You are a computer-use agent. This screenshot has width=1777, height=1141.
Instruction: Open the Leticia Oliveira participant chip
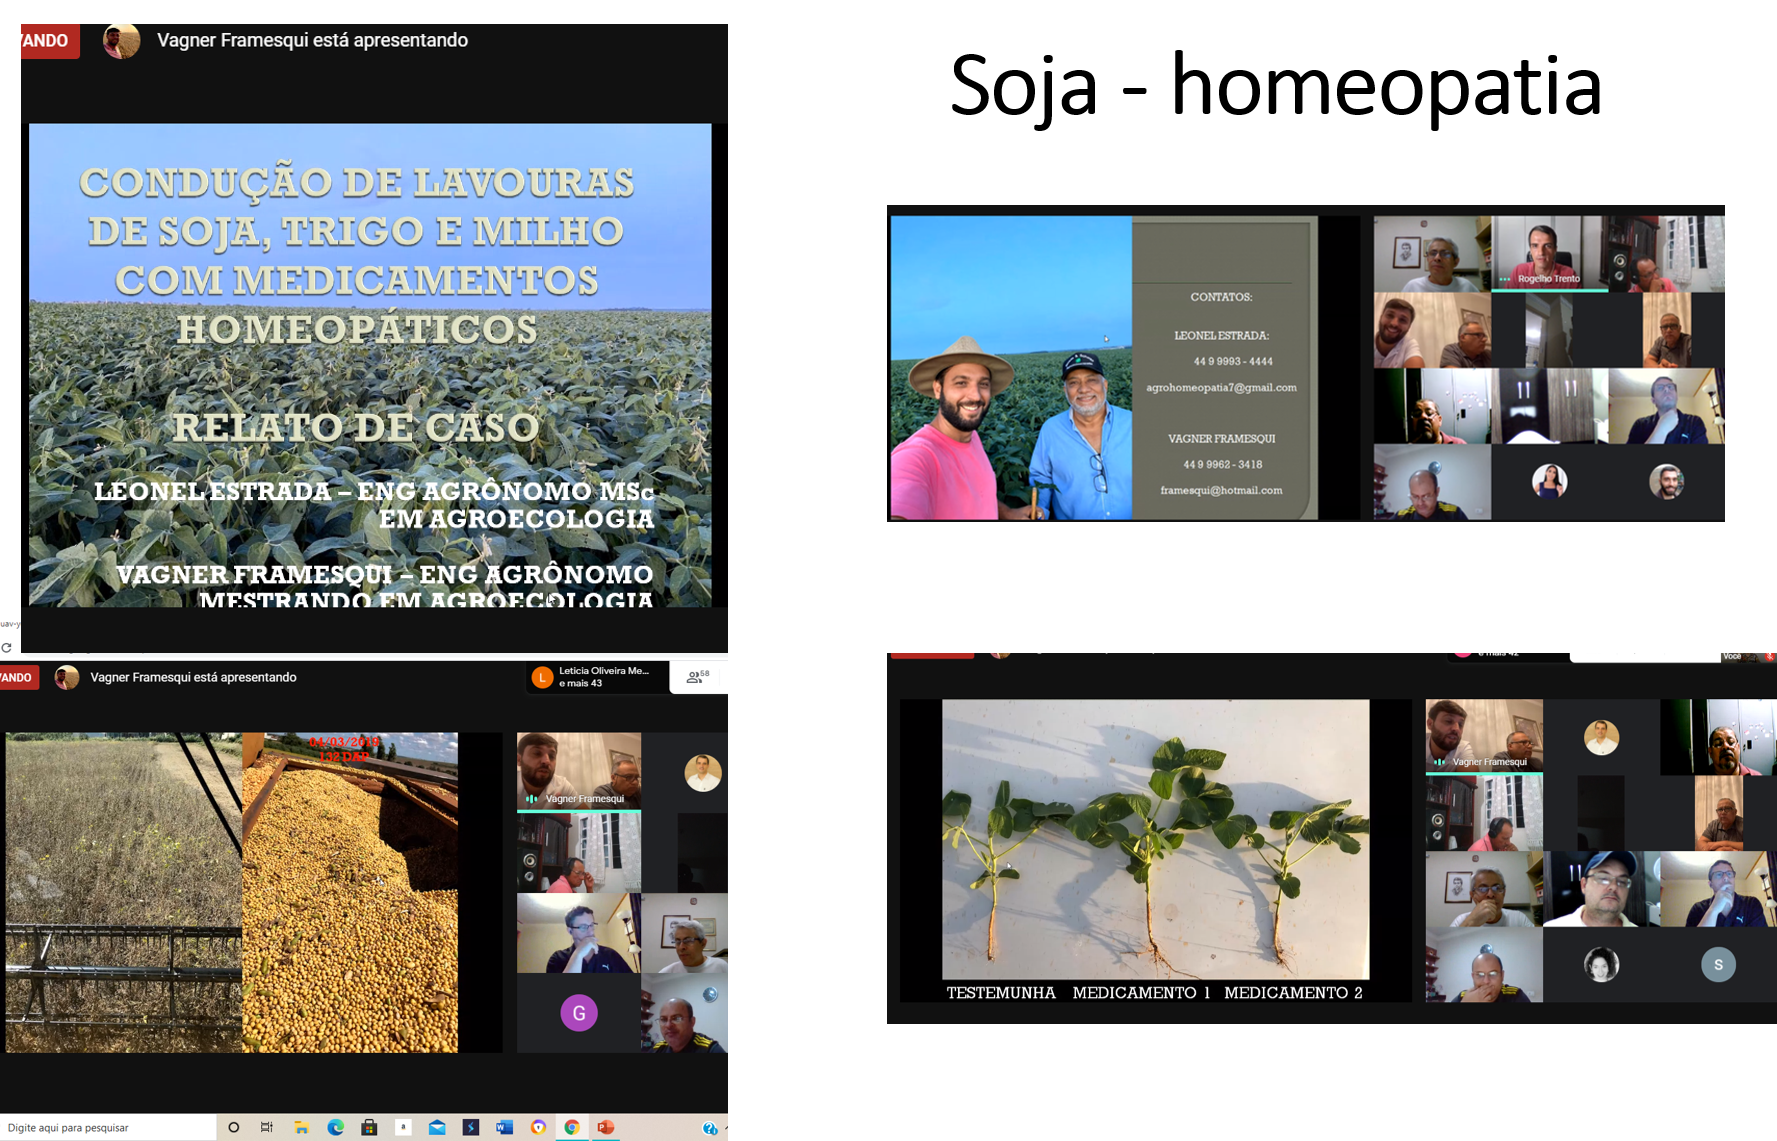tap(597, 677)
